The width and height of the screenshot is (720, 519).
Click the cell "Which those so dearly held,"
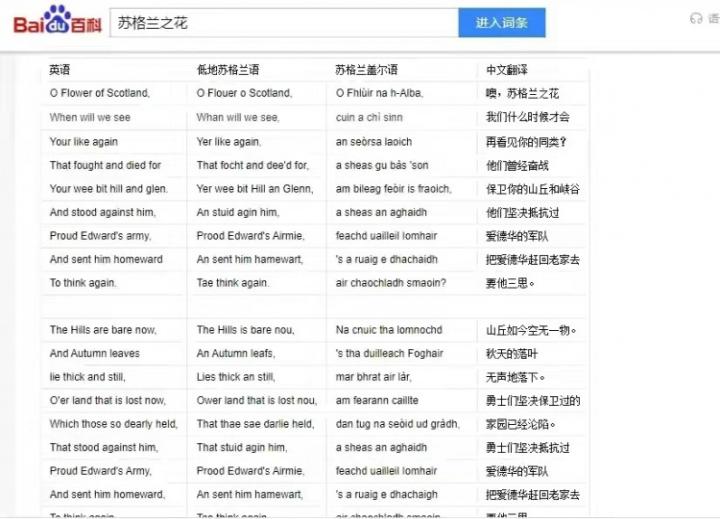[x=113, y=424]
